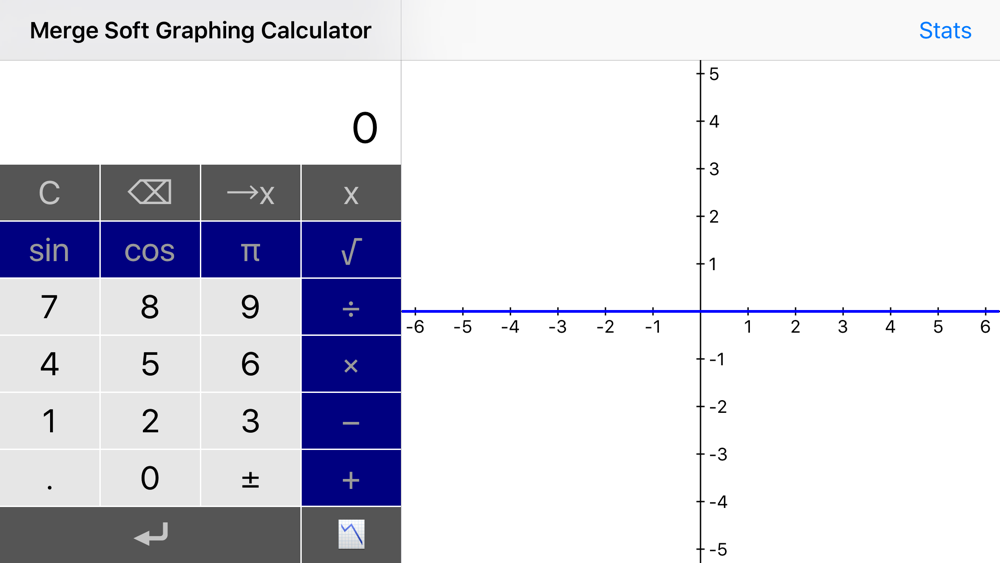1000x563 pixels.
Task: Tap the subtraction minus key
Action: click(351, 421)
